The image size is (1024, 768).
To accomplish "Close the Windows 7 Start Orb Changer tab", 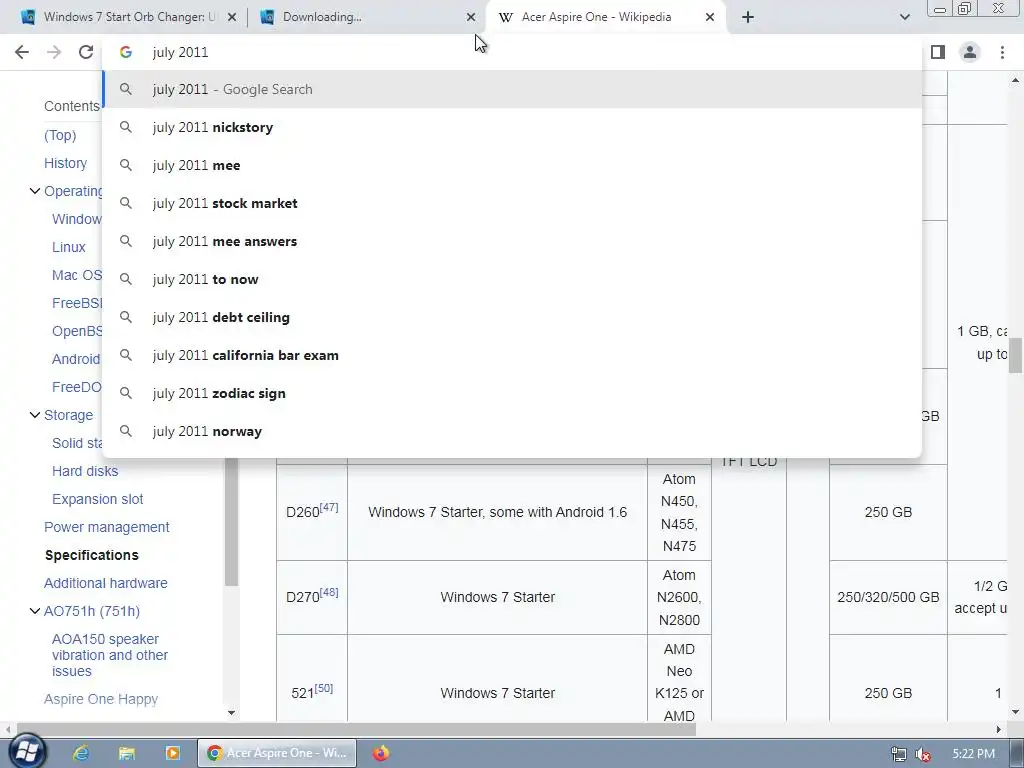I will (232, 17).
